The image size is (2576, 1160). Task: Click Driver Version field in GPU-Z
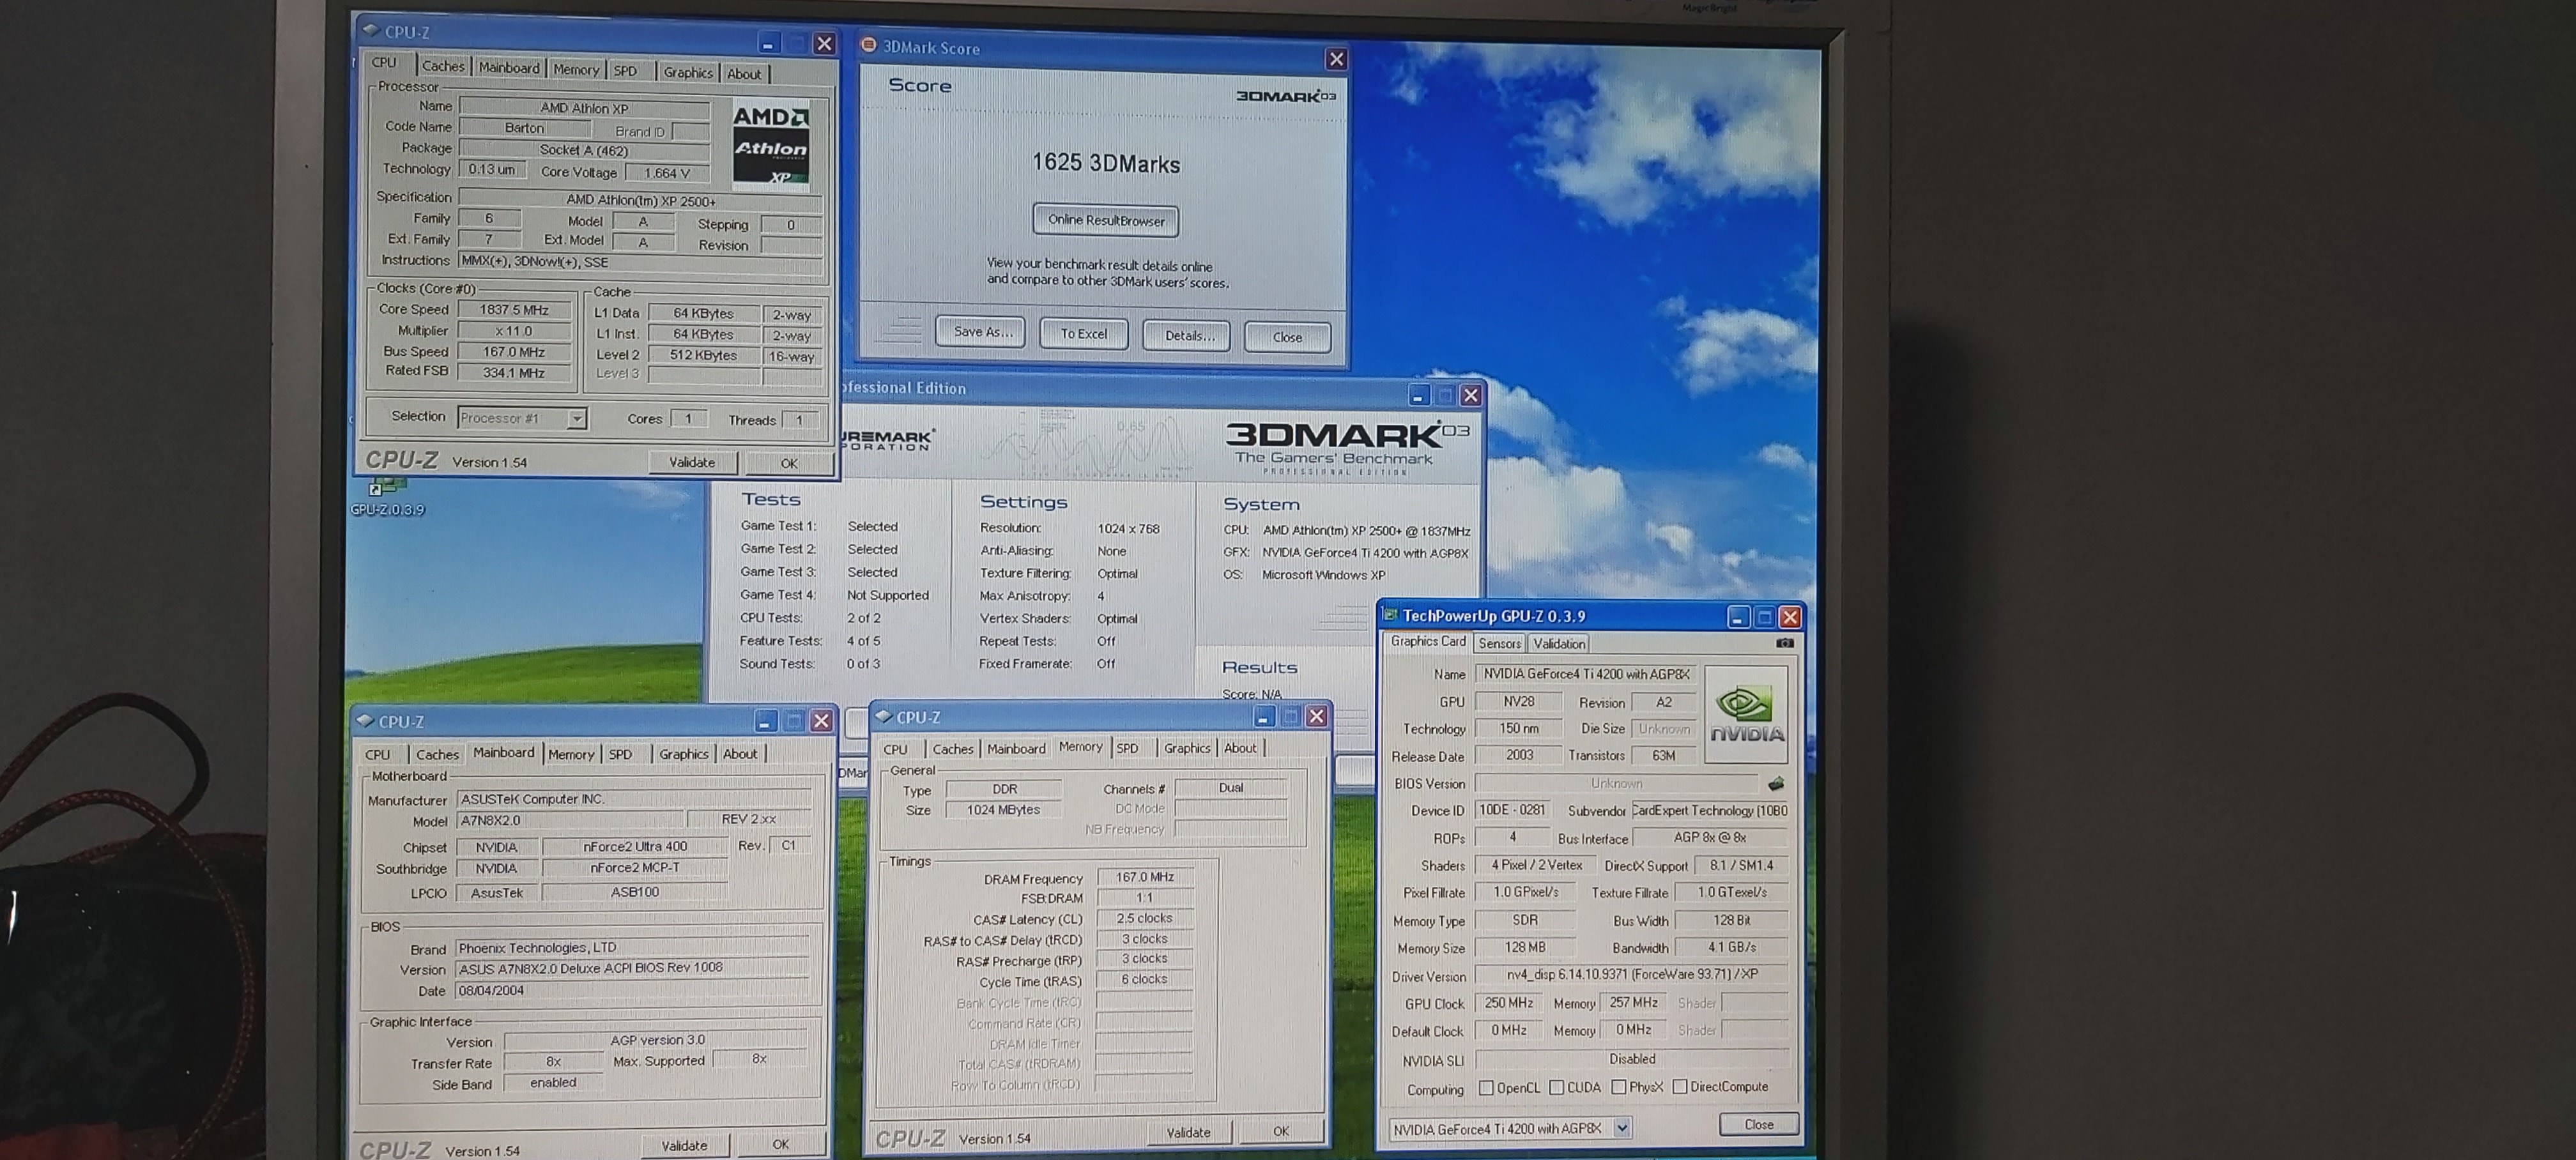[1632, 974]
